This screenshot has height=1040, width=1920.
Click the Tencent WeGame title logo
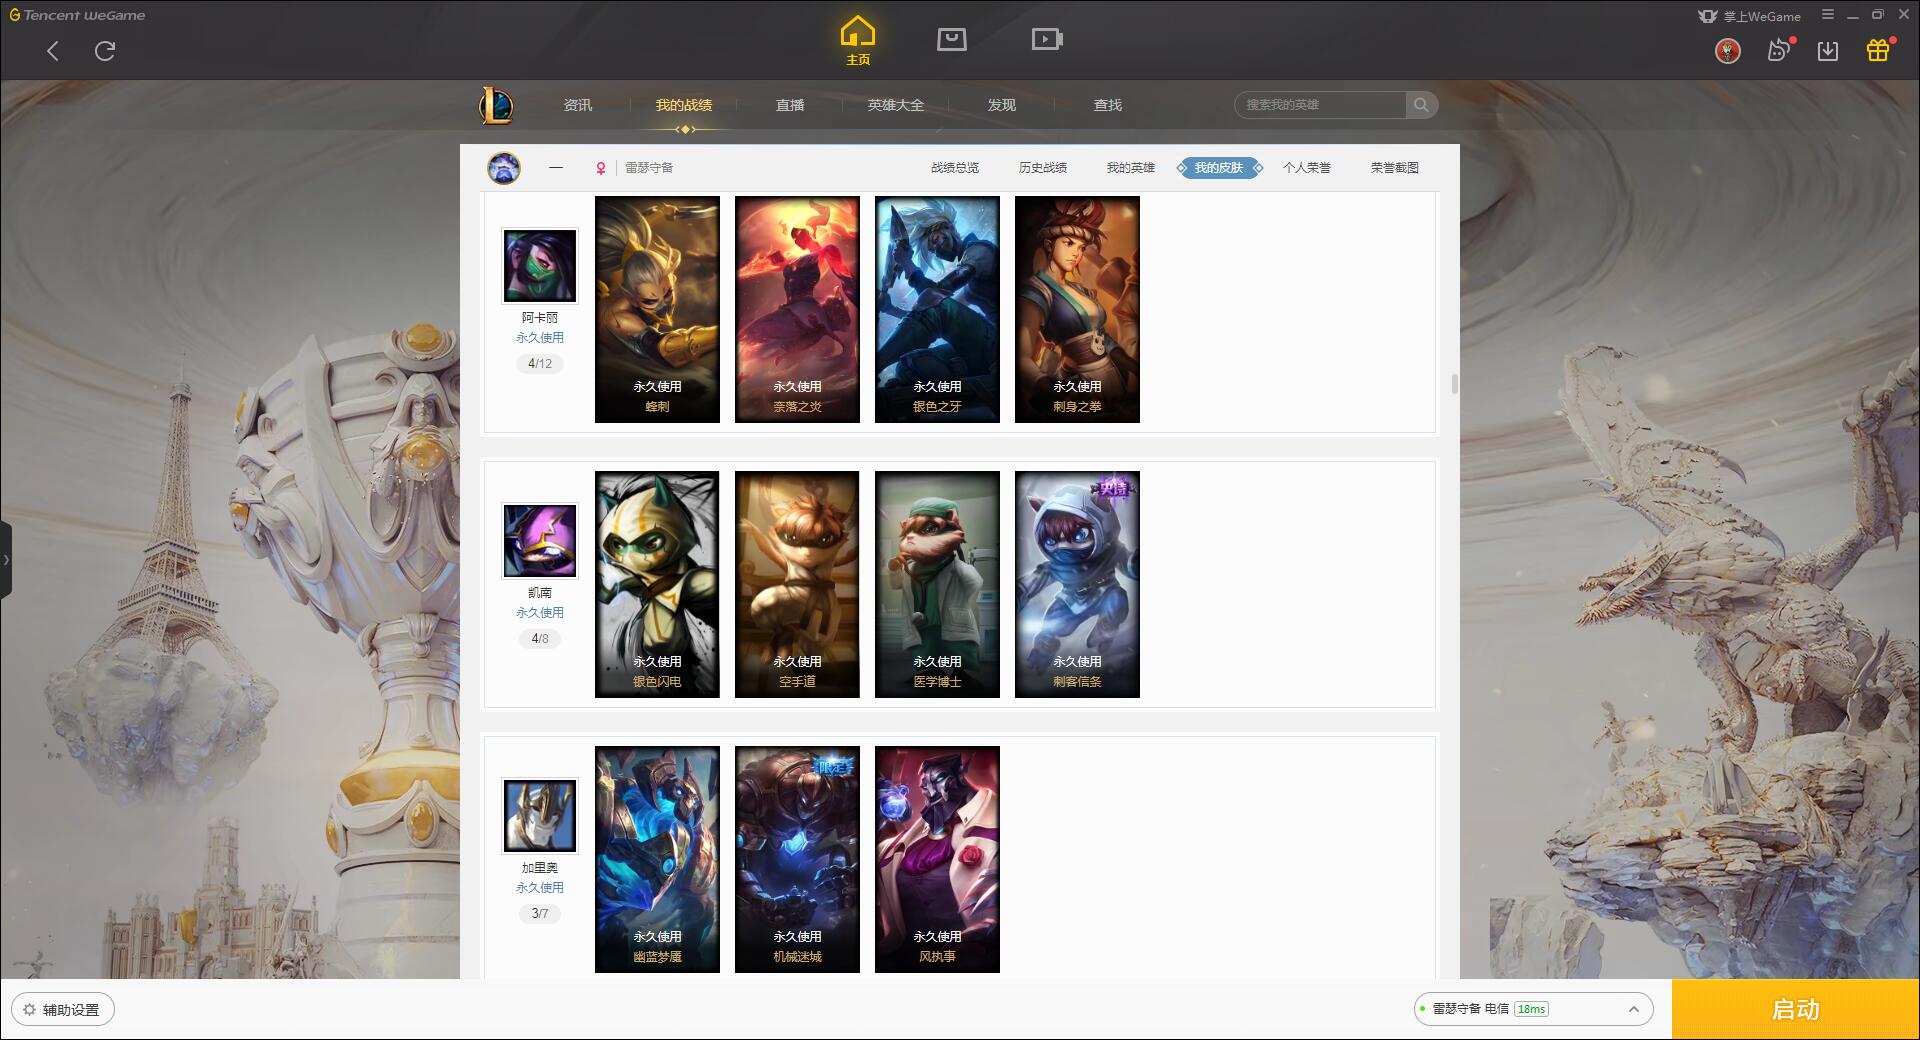[x=78, y=15]
